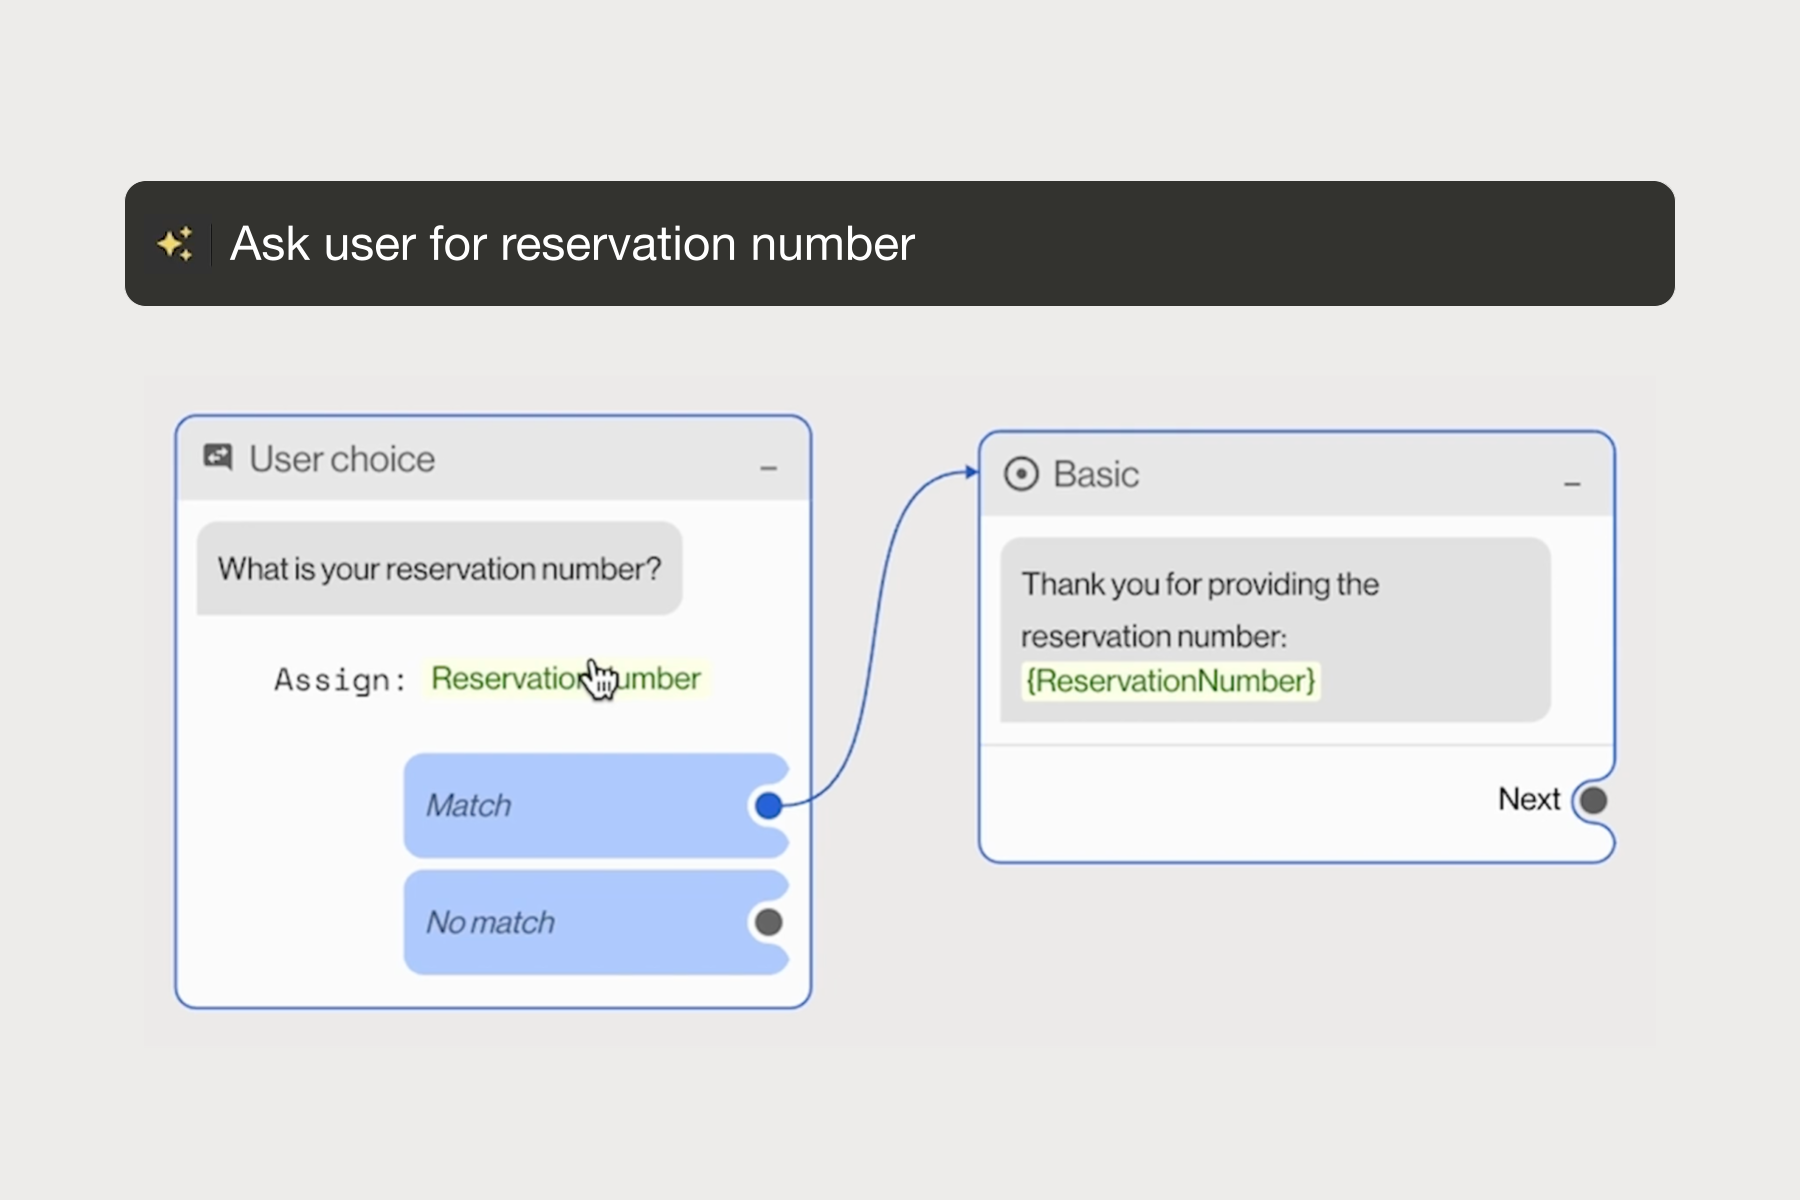Select the Match output row
Image resolution: width=1800 pixels, height=1200 pixels.
point(596,805)
